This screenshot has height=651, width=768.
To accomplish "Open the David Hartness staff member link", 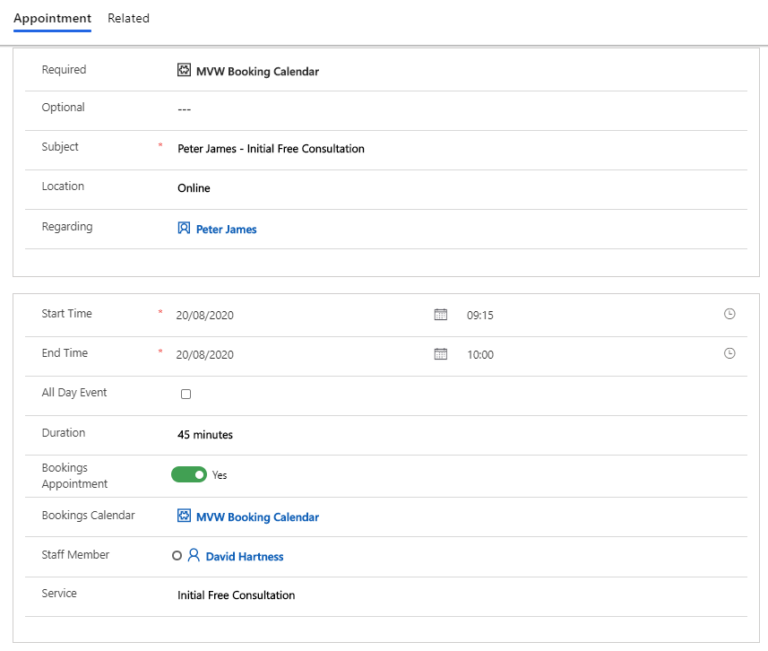I will 244,556.
